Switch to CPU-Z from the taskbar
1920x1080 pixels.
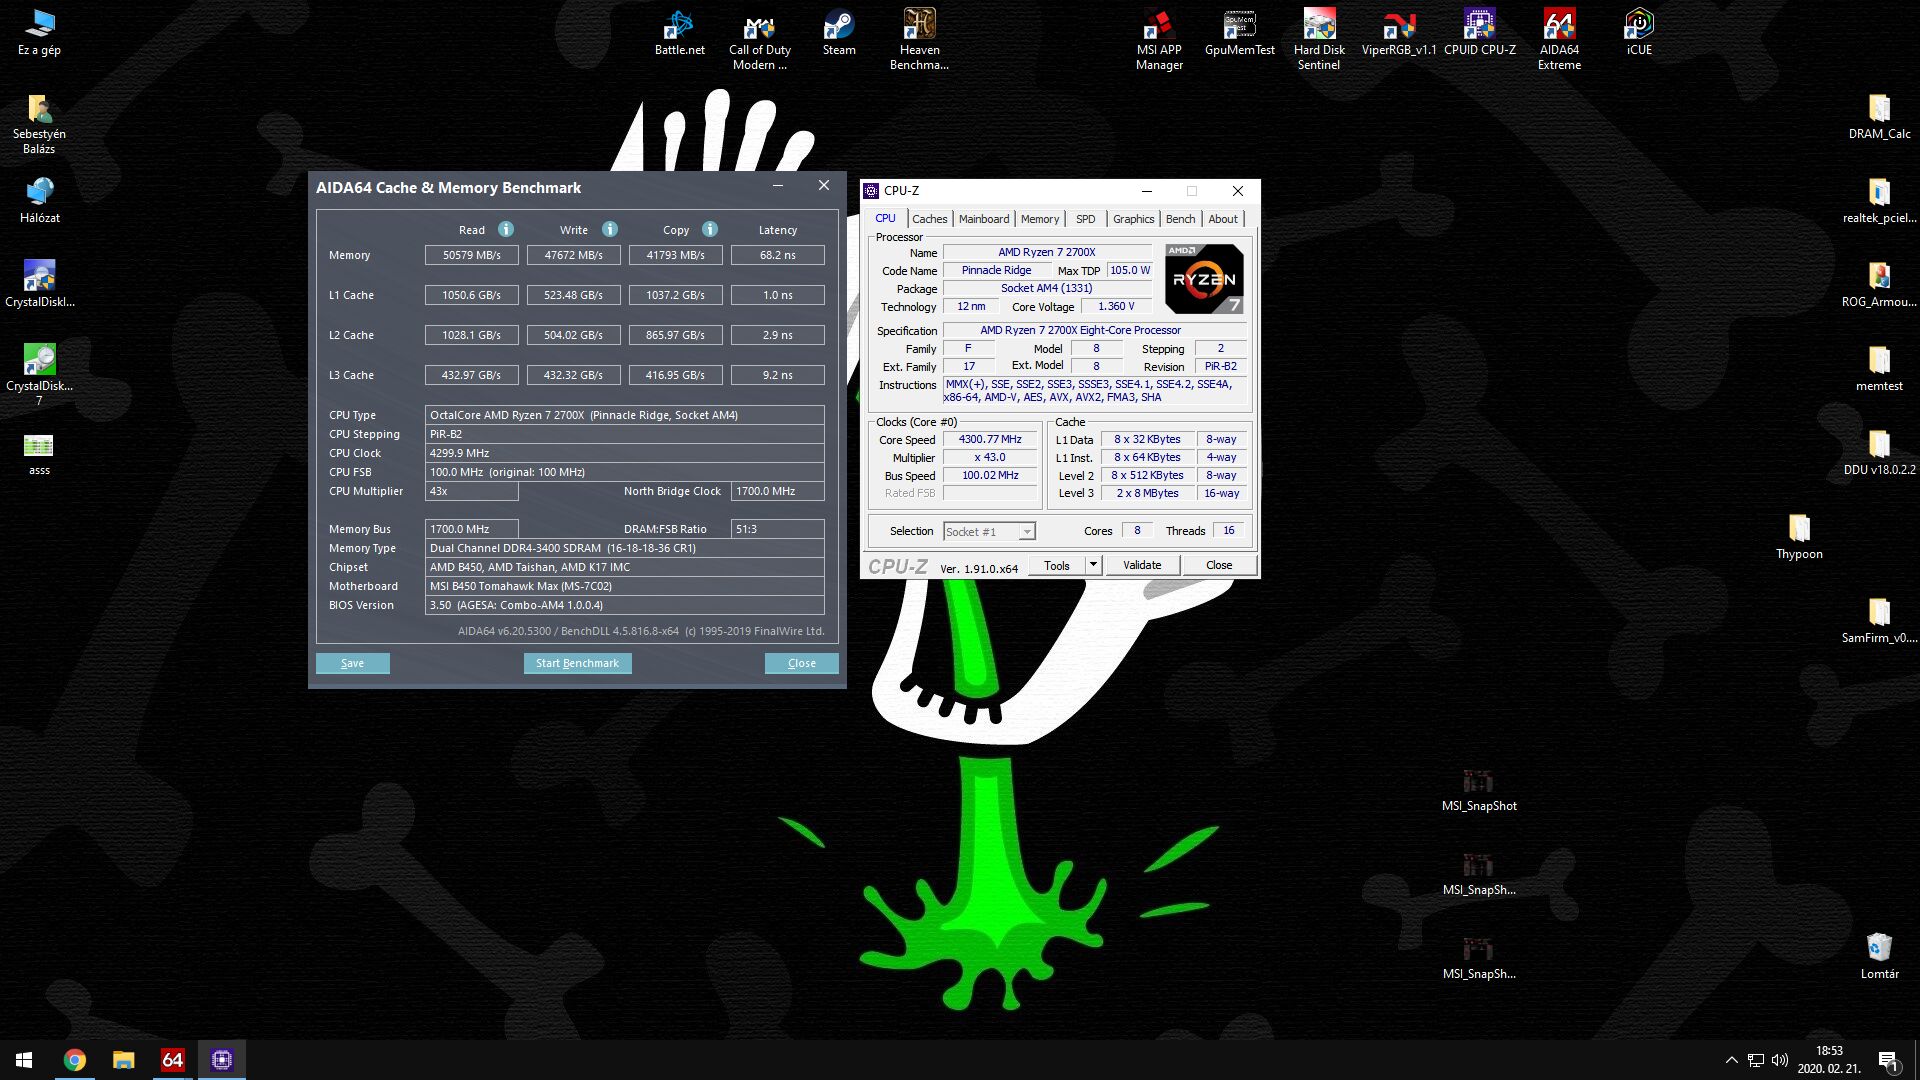[221, 1060]
